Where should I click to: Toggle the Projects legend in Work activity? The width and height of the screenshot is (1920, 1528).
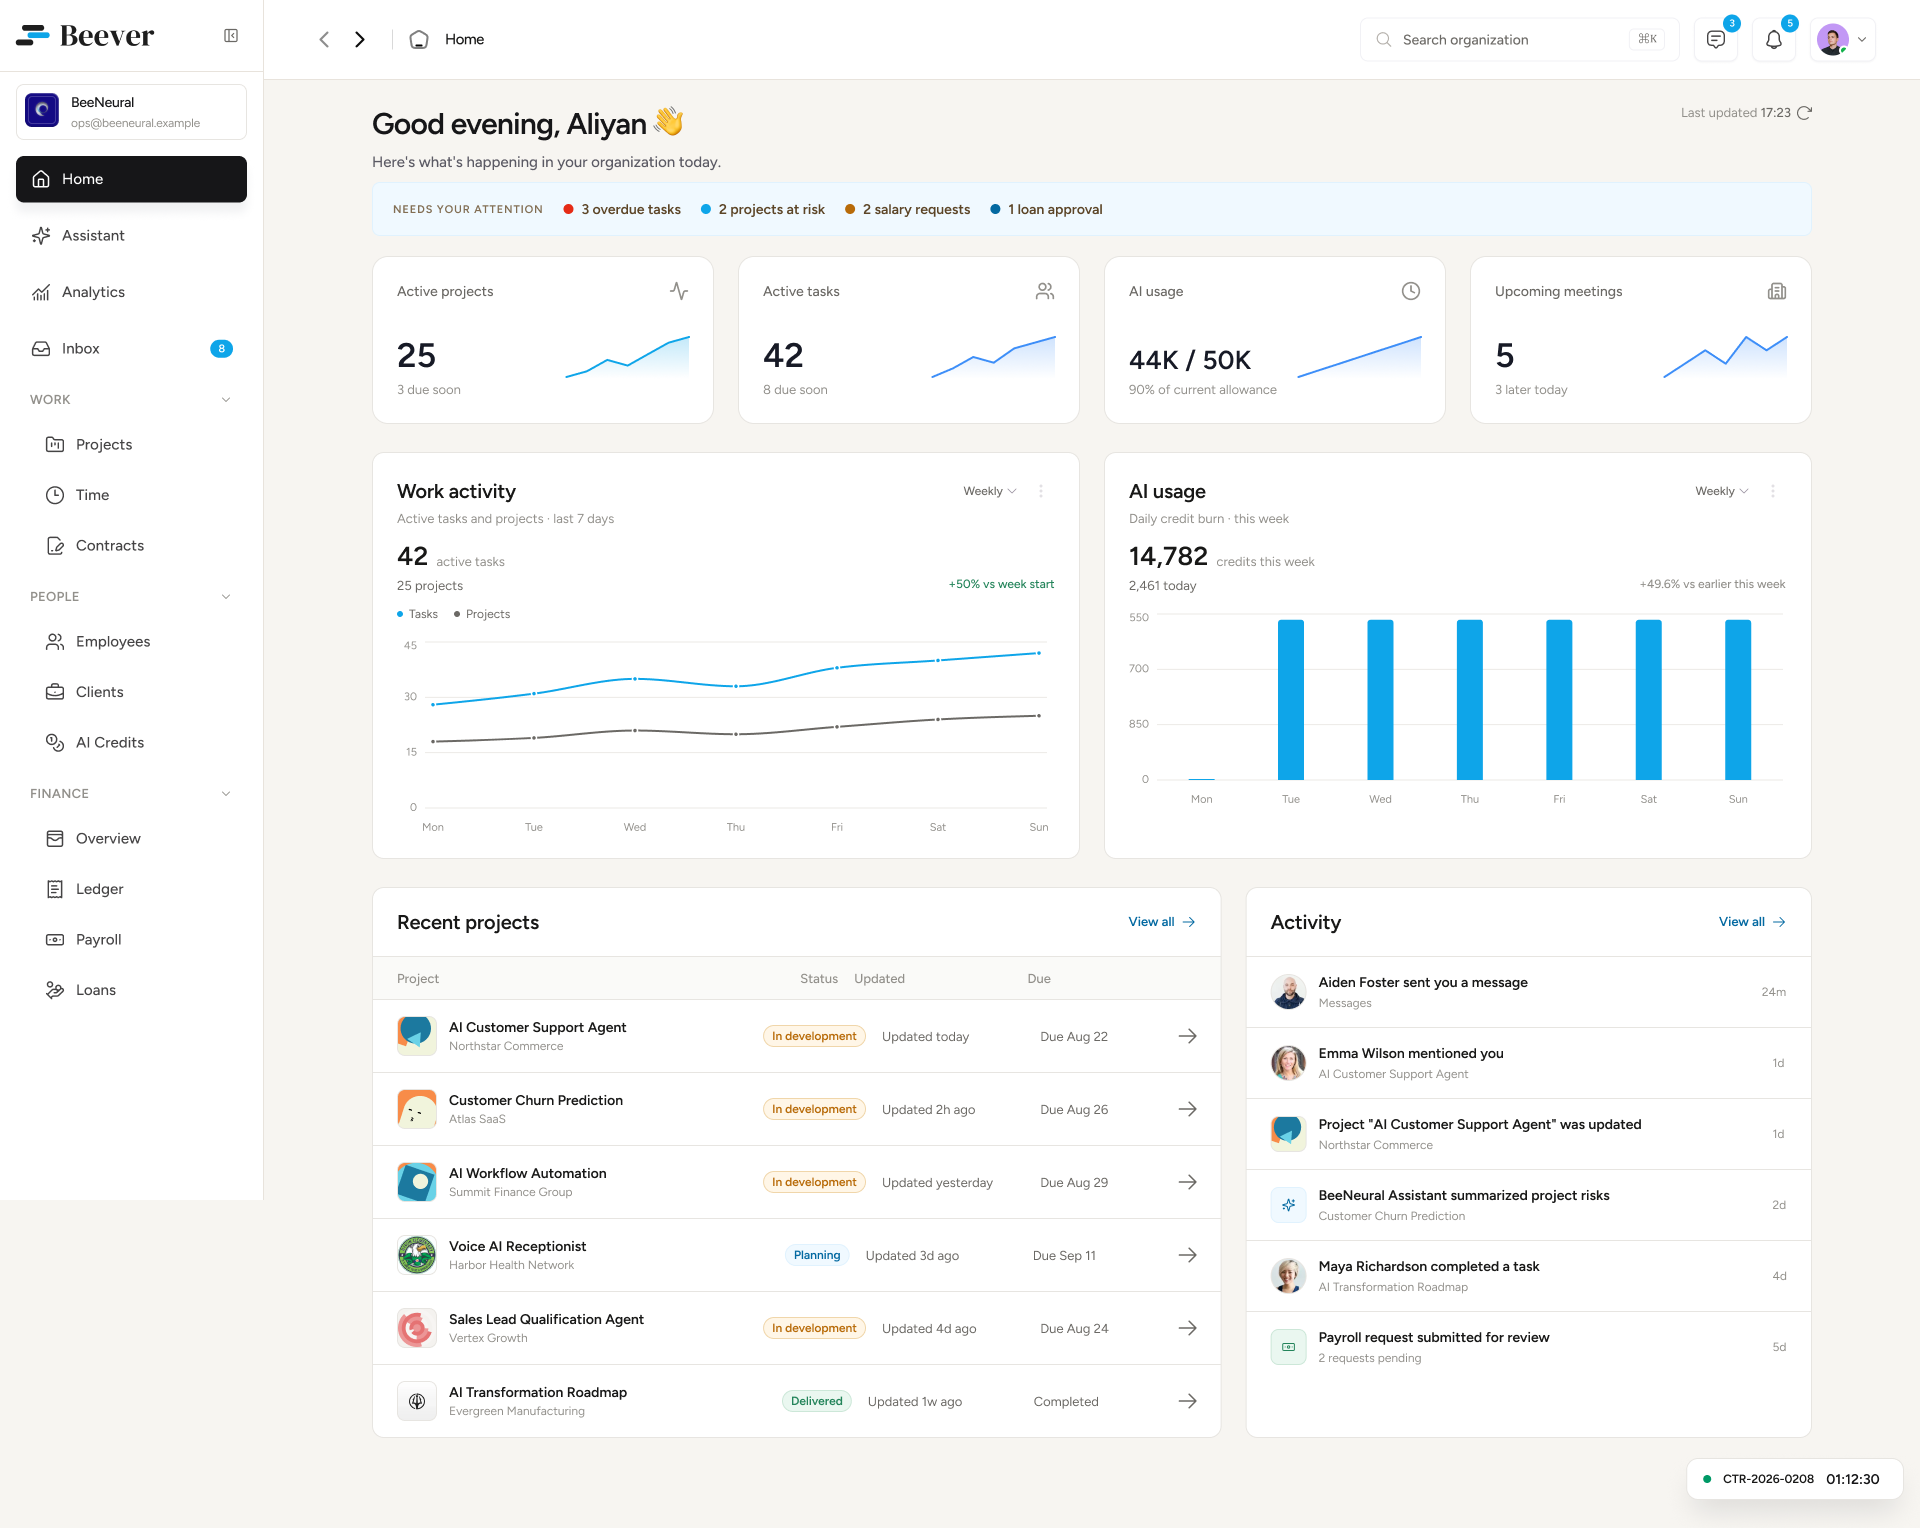coord(482,614)
